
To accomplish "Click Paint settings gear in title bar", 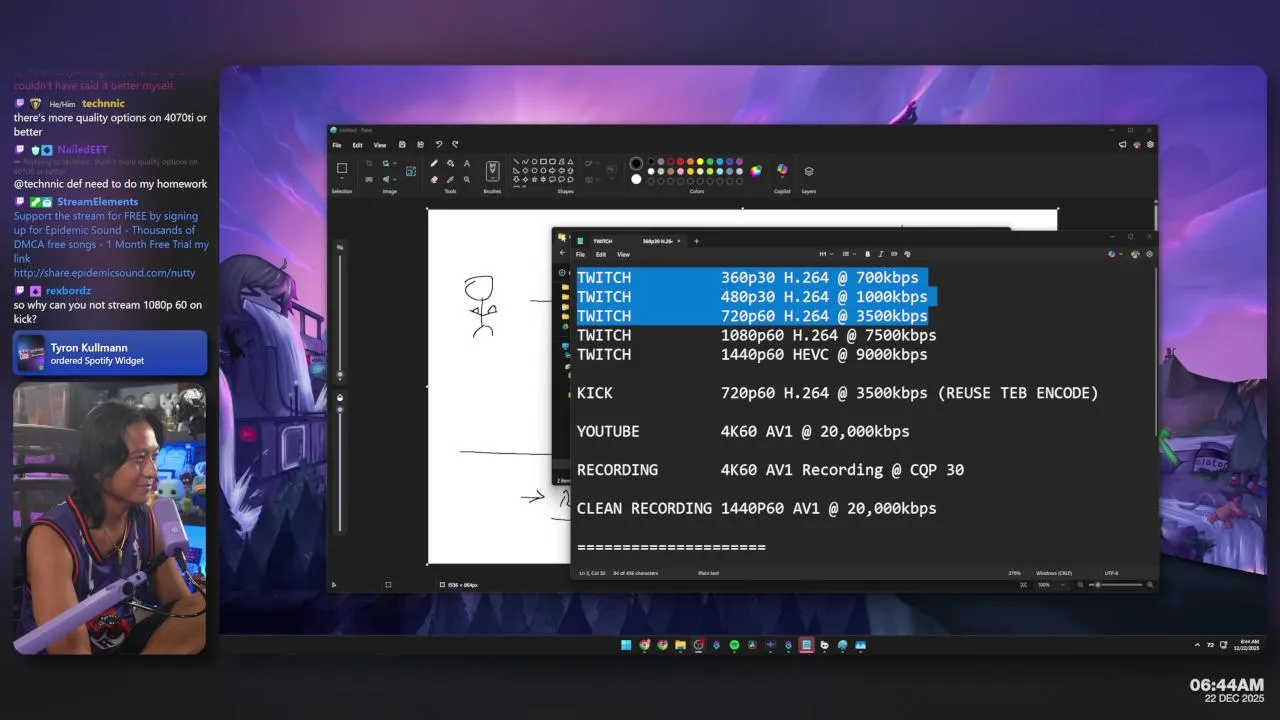I will point(1150,145).
